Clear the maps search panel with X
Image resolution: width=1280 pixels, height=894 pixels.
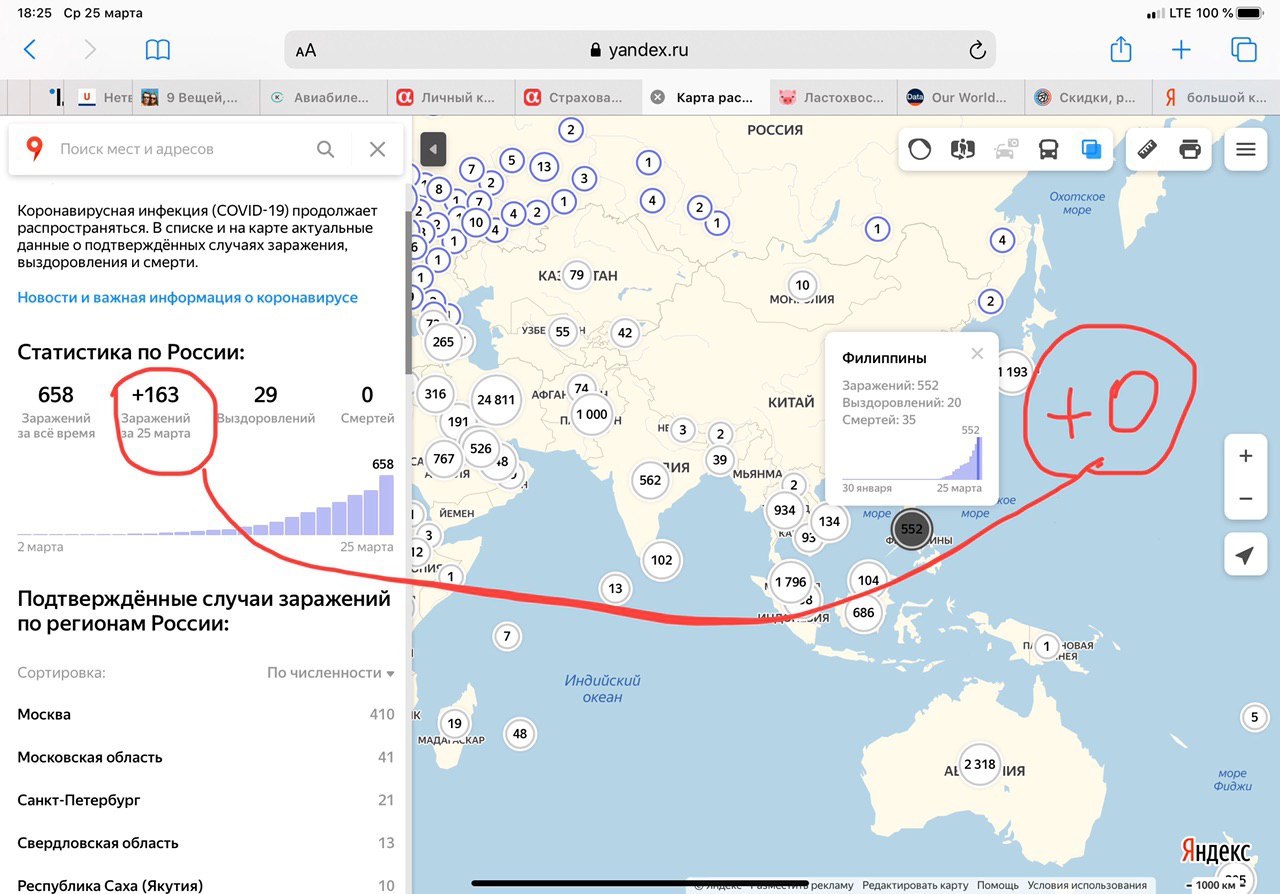[x=377, y=149]
